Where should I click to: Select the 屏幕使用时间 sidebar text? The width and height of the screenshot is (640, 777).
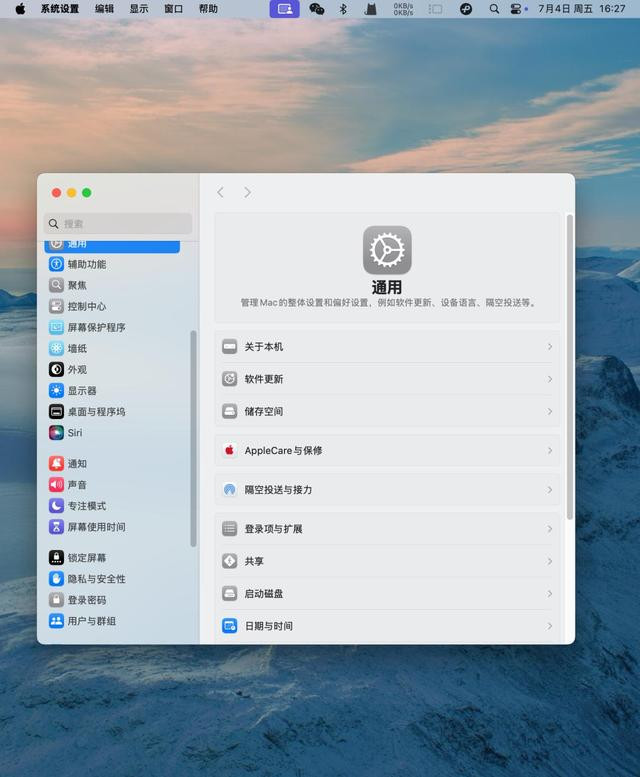click(97, 527)
